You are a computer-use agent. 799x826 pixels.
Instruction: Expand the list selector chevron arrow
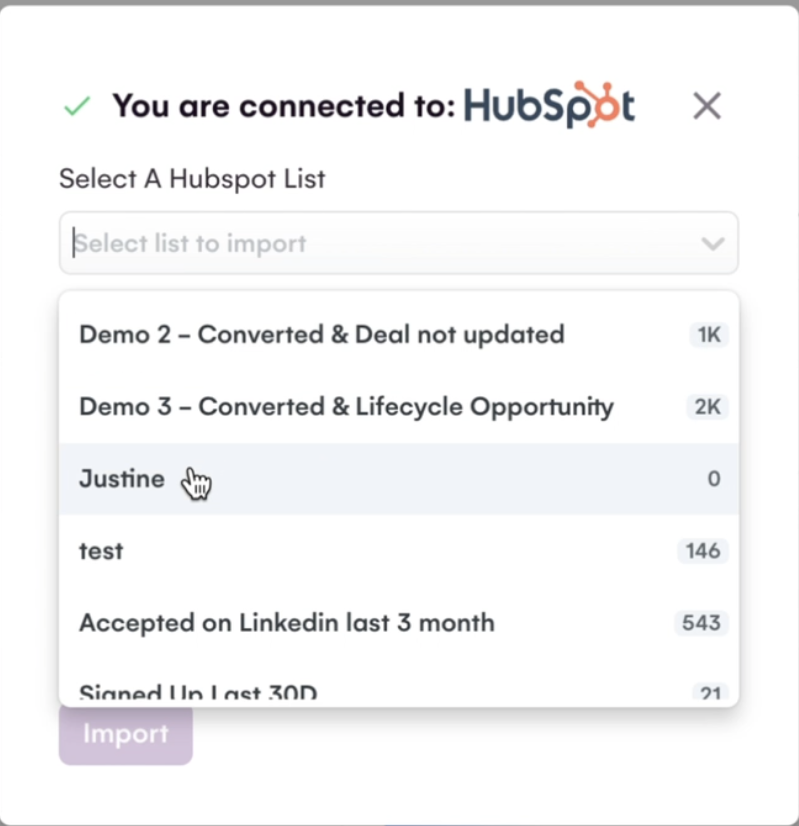pyautogui.click(x=712, y=243)
